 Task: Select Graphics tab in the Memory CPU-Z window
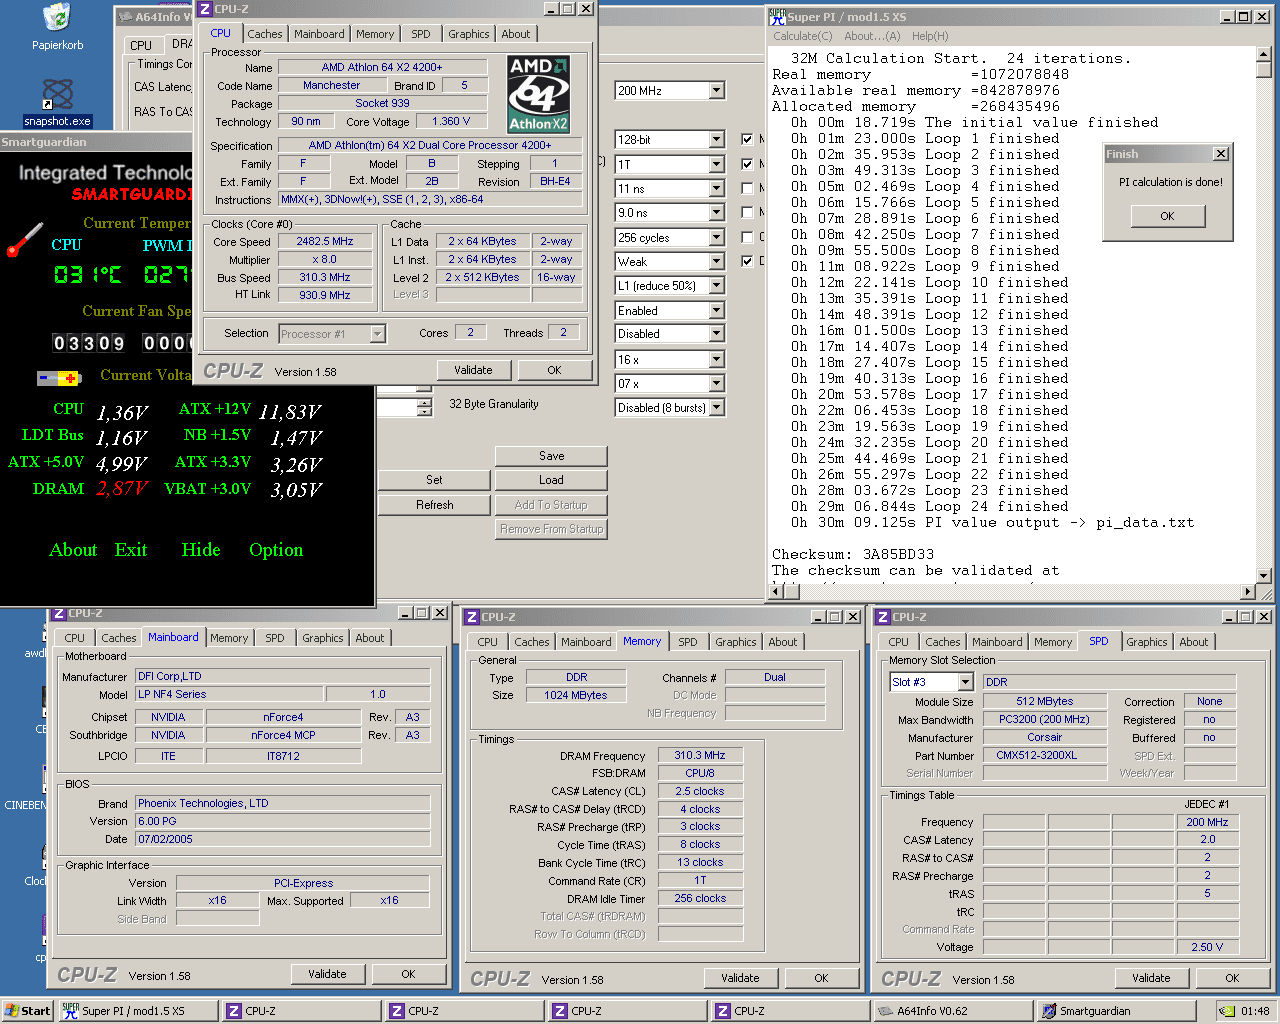(736, 642)
